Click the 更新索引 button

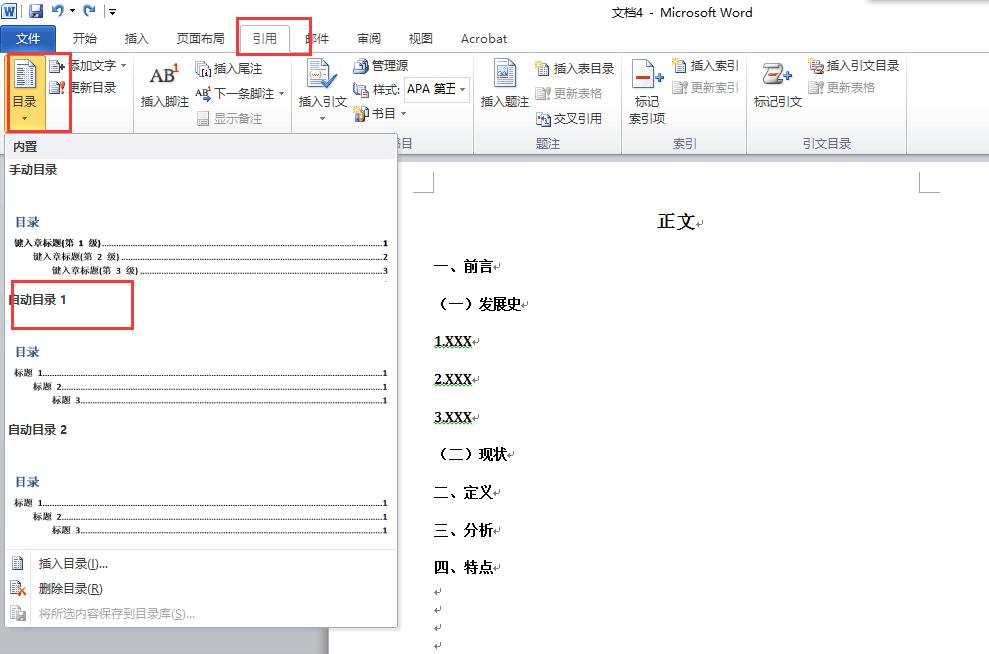point(705,88)
